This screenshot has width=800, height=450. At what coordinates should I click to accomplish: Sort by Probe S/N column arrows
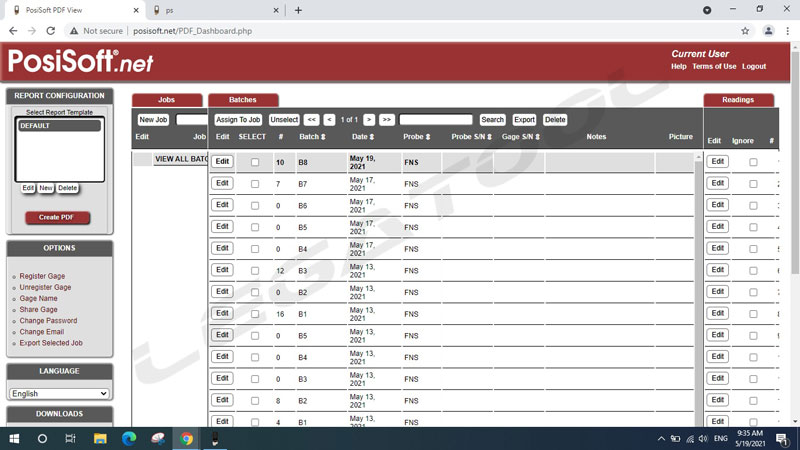click(x=490, y=137)
